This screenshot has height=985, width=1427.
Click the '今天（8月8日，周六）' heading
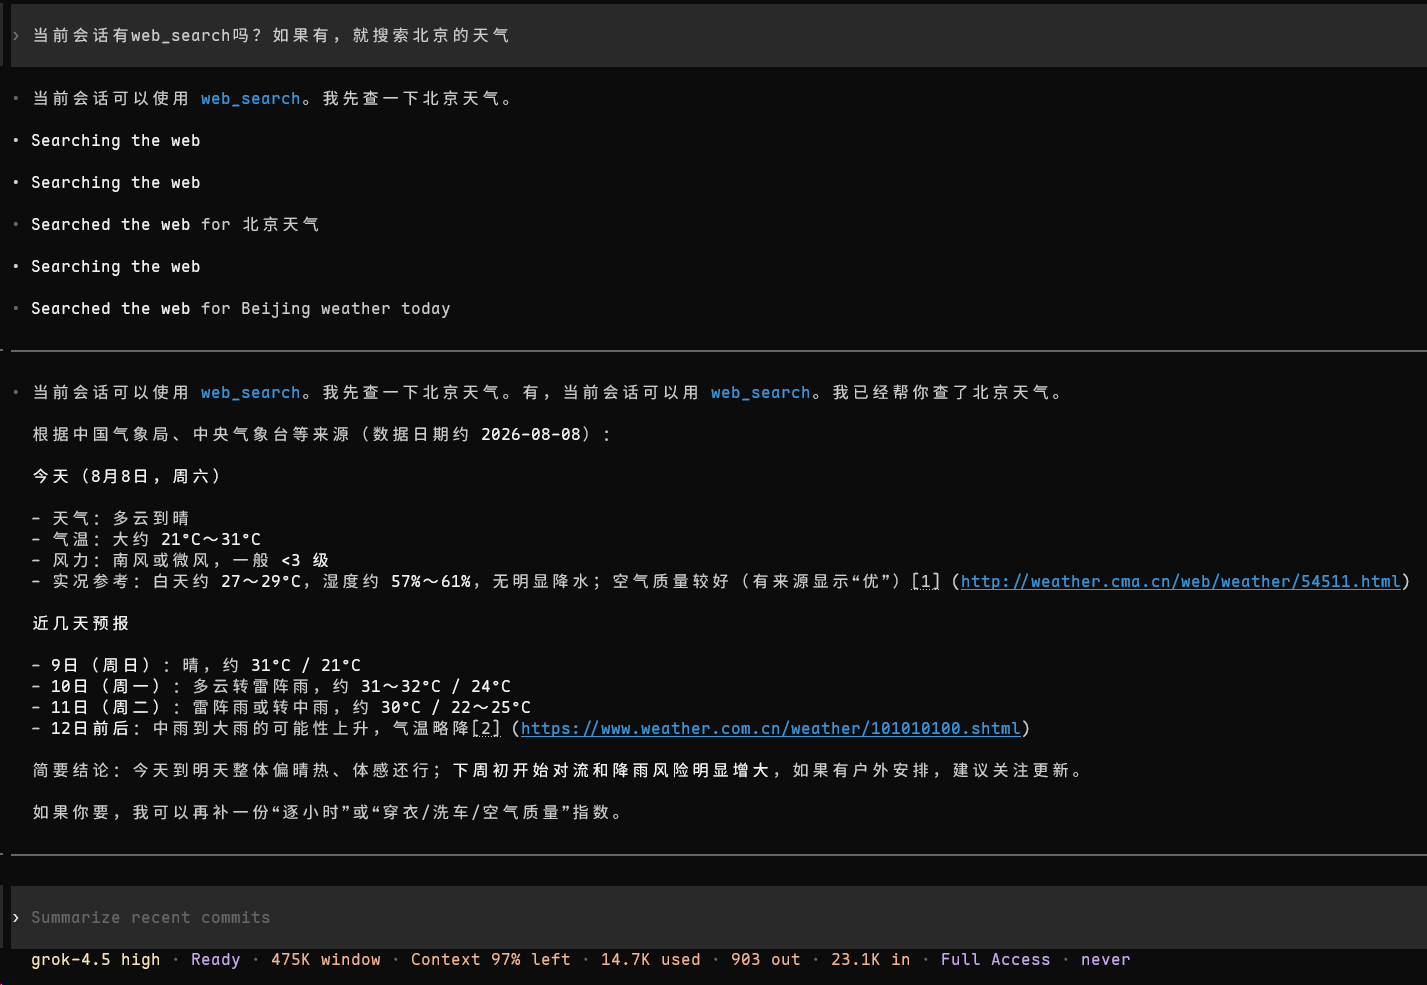tap(126, 477)
